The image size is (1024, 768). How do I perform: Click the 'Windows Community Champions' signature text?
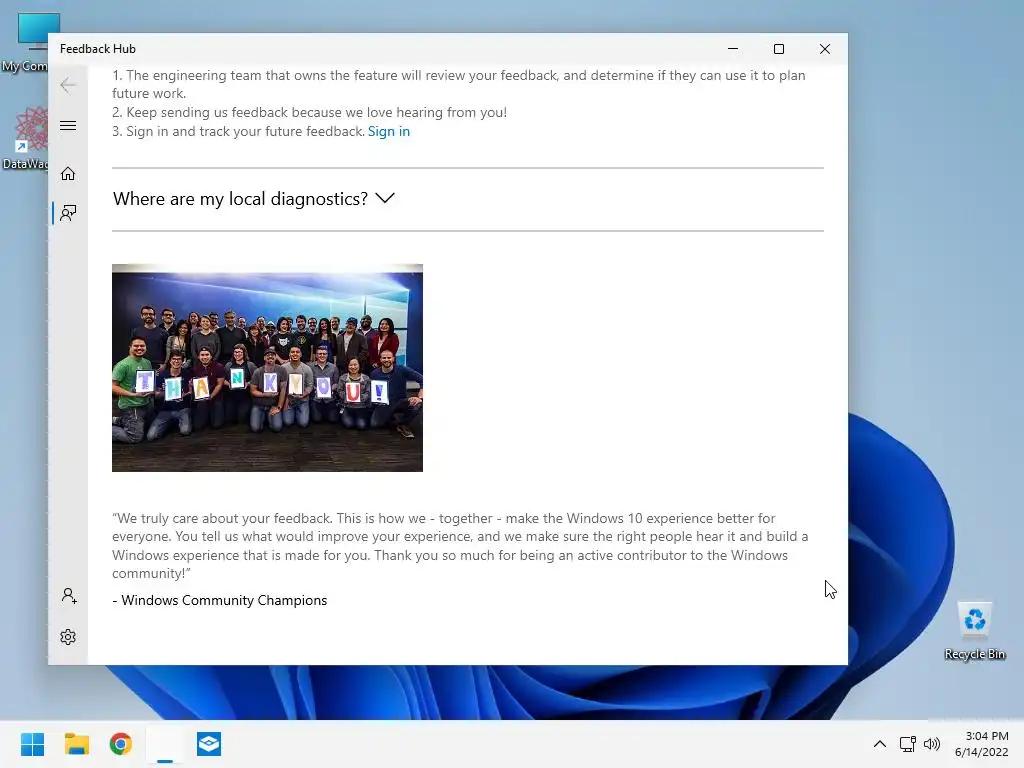[x=224, y=600]
